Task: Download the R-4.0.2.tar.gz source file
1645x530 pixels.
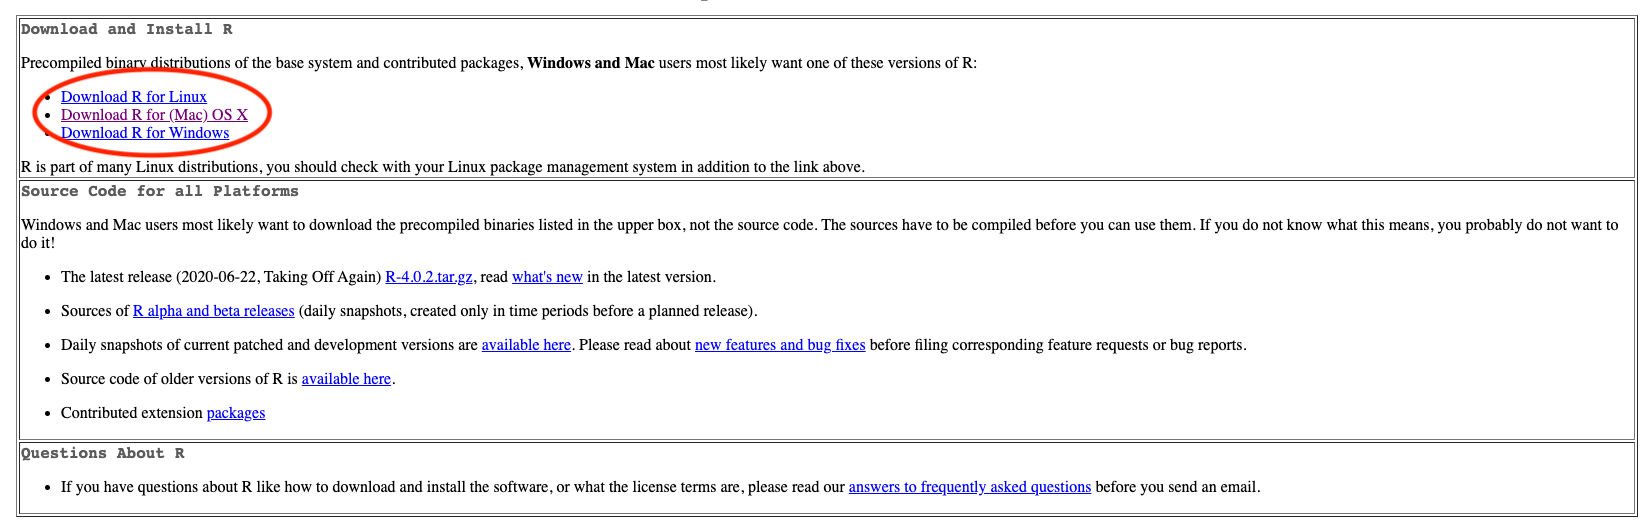Action: [428, 277]
